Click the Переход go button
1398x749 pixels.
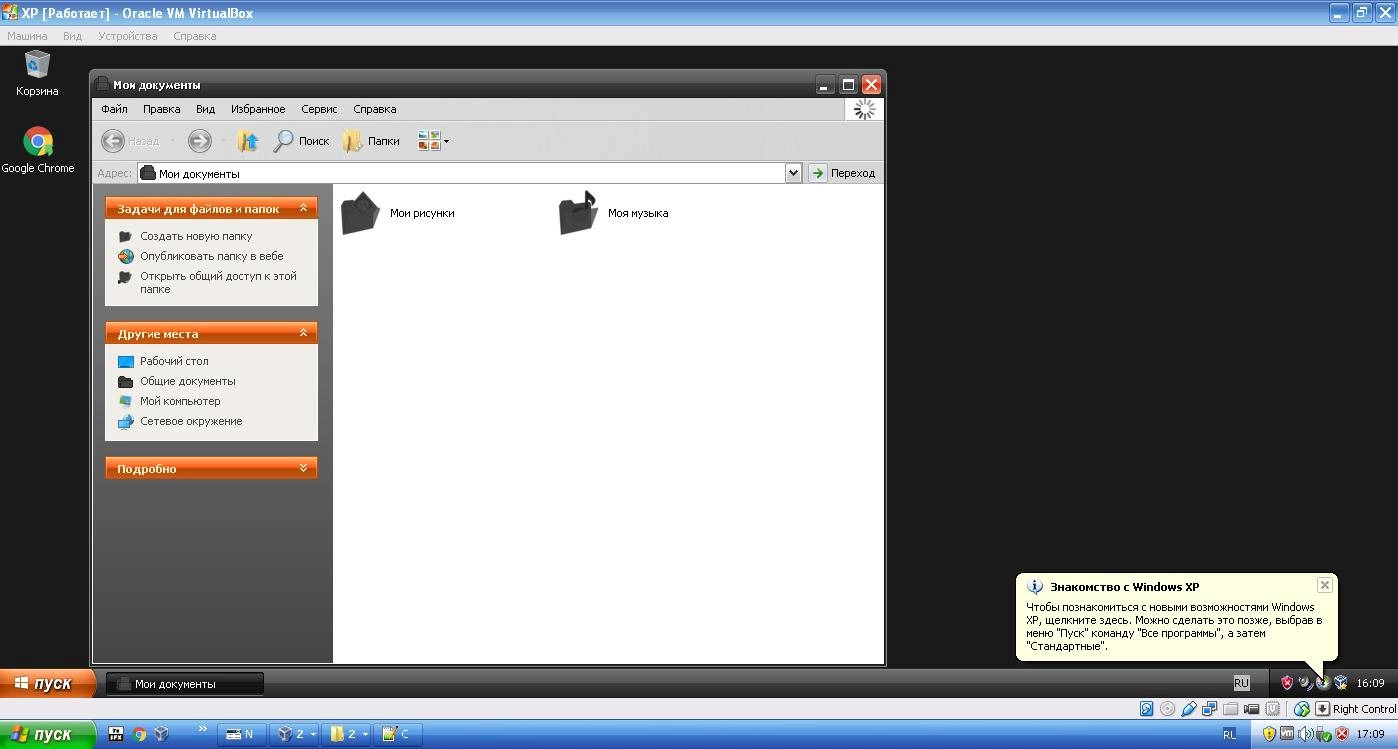tap(843, 173)
